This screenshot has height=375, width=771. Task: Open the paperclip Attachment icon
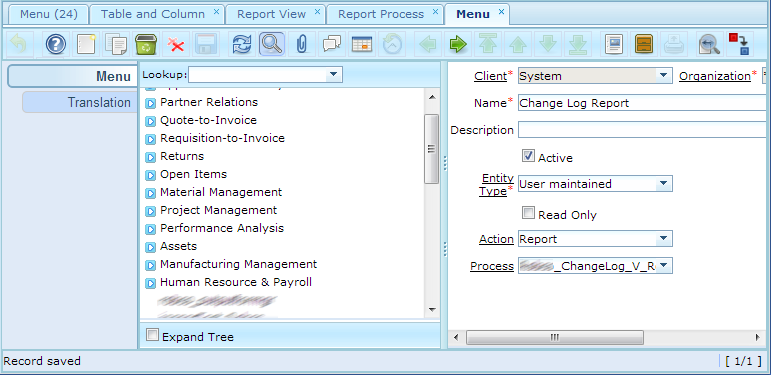[301, 45]
